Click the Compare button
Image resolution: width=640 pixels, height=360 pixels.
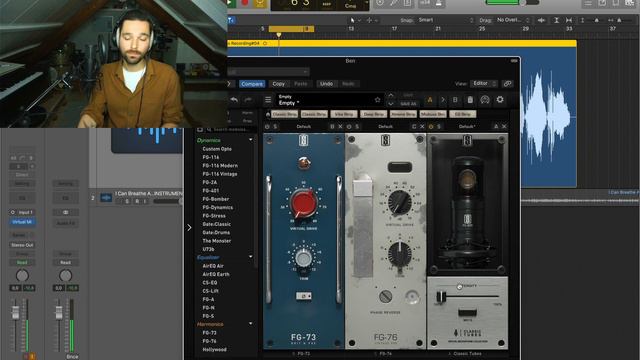point(252,84)
